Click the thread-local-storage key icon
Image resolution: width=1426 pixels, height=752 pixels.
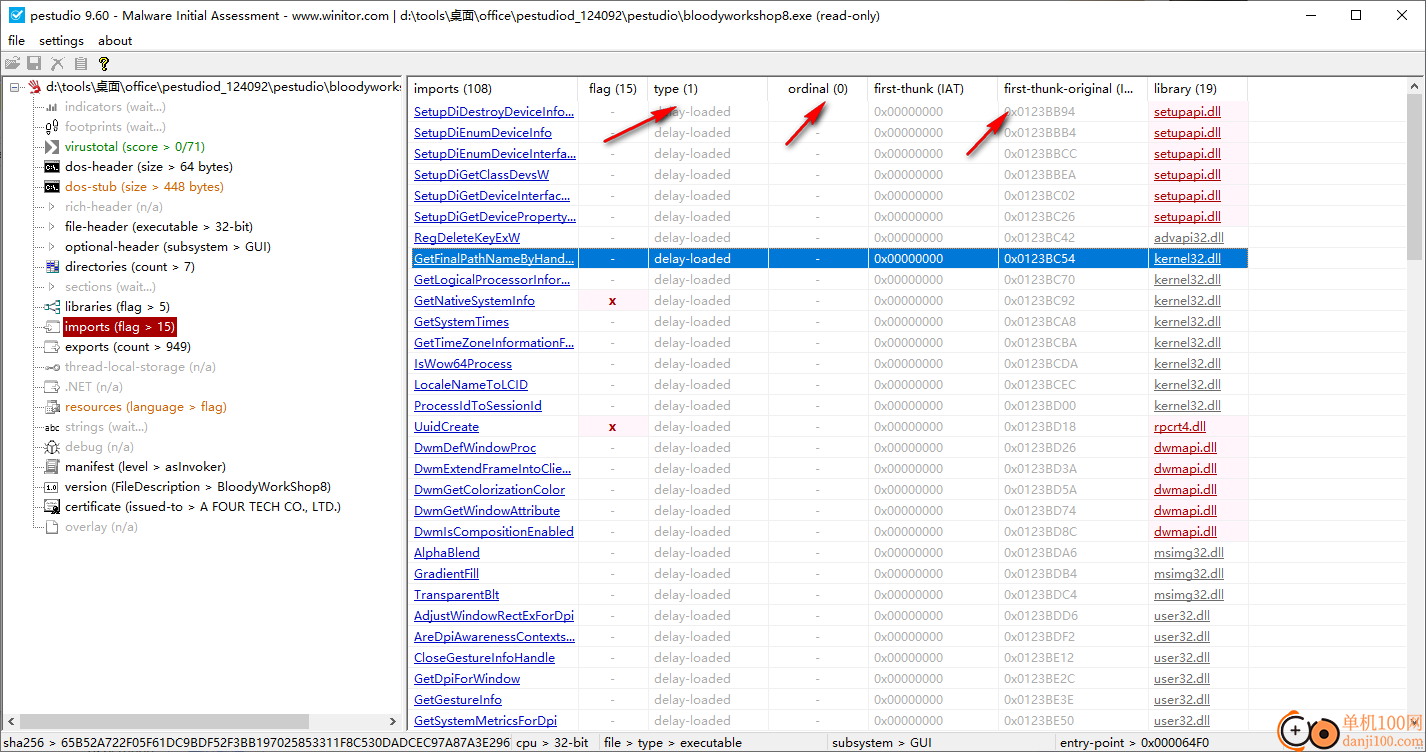(x=52, y=367)
